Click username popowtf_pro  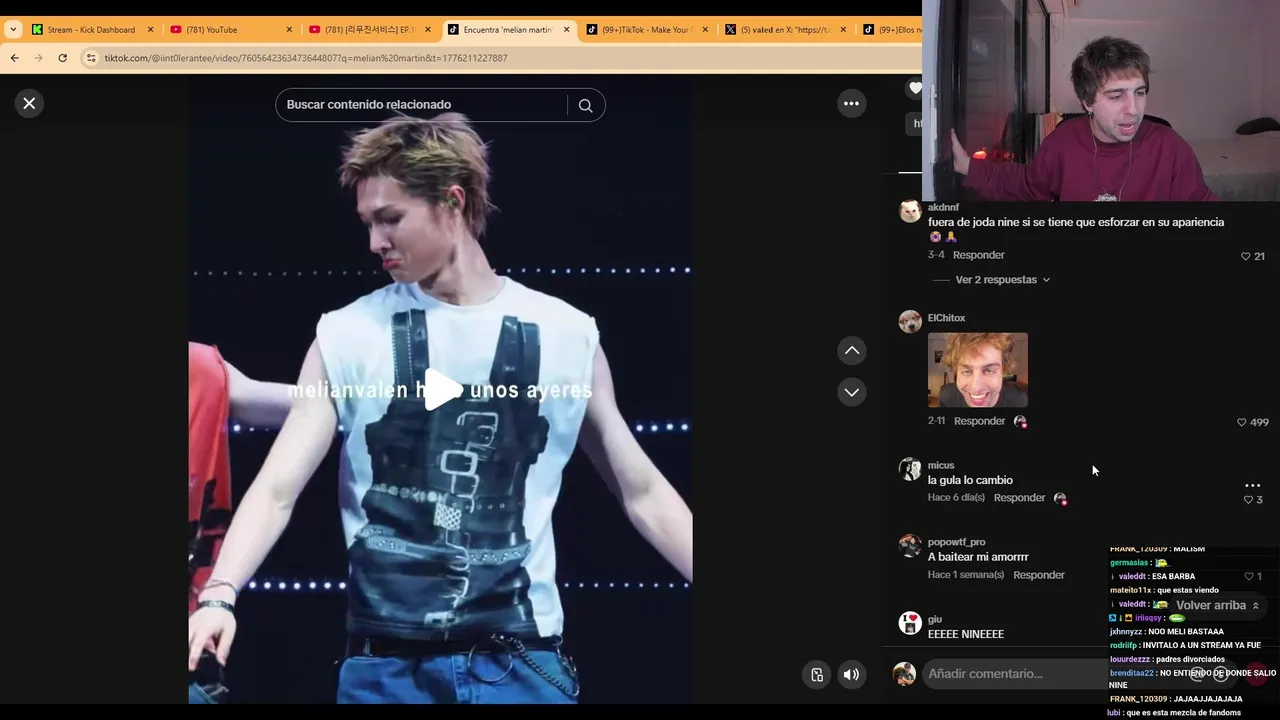[956, 542]
